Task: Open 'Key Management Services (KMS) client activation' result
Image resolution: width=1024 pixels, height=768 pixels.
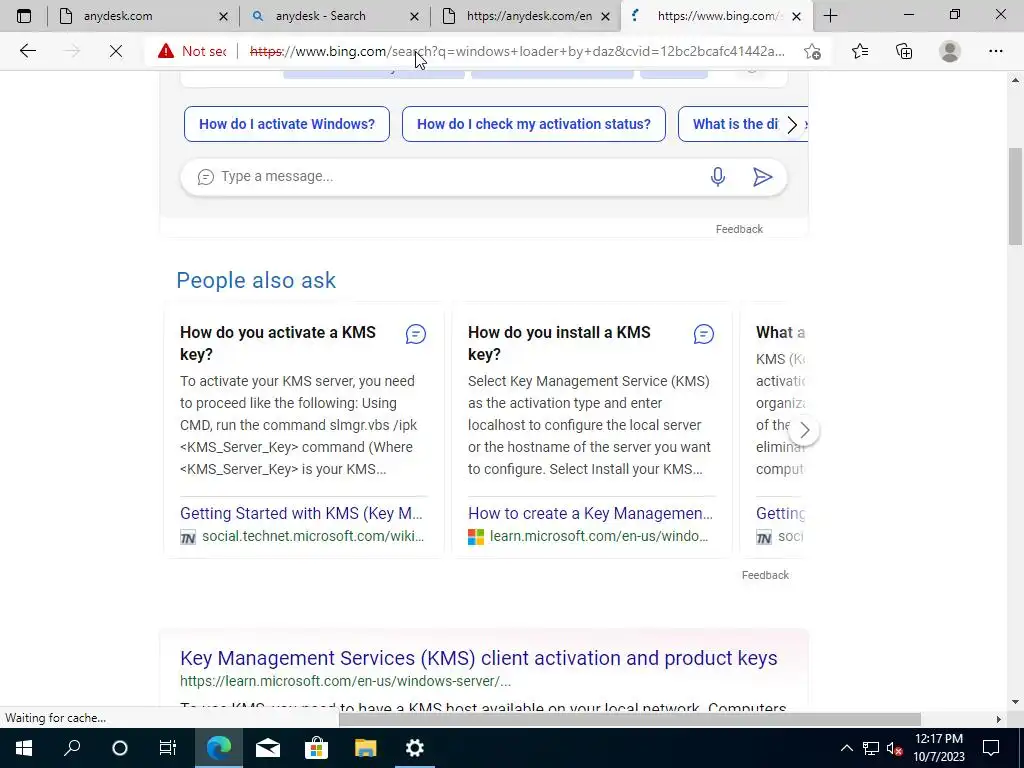Action: [479, 658]
